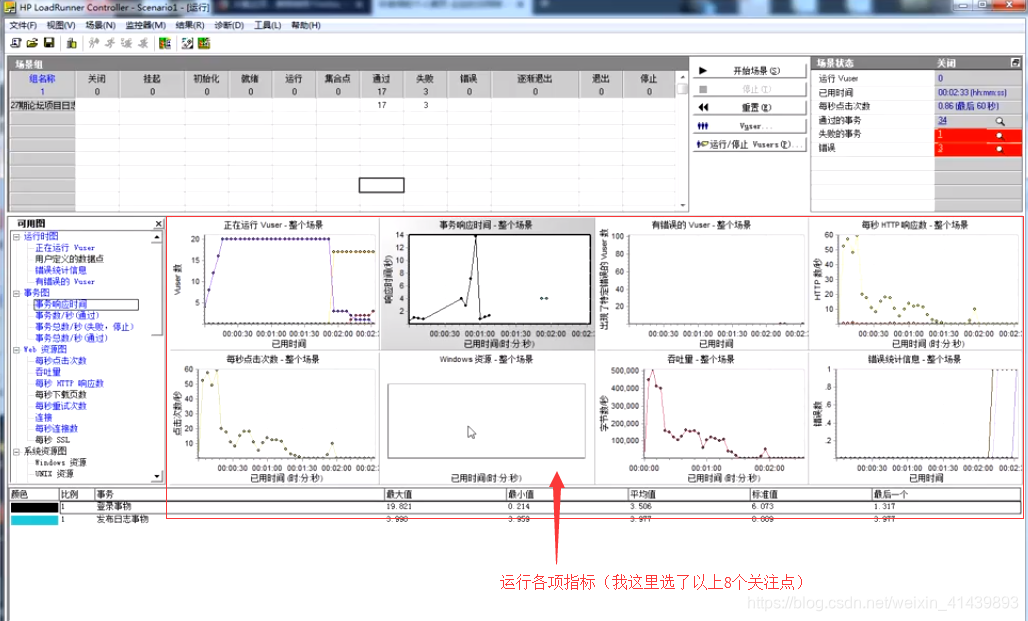Click the 事务响应时间 - 整个场景 graph
This screenshot has height=621, width=1028.
coord(487,285)
